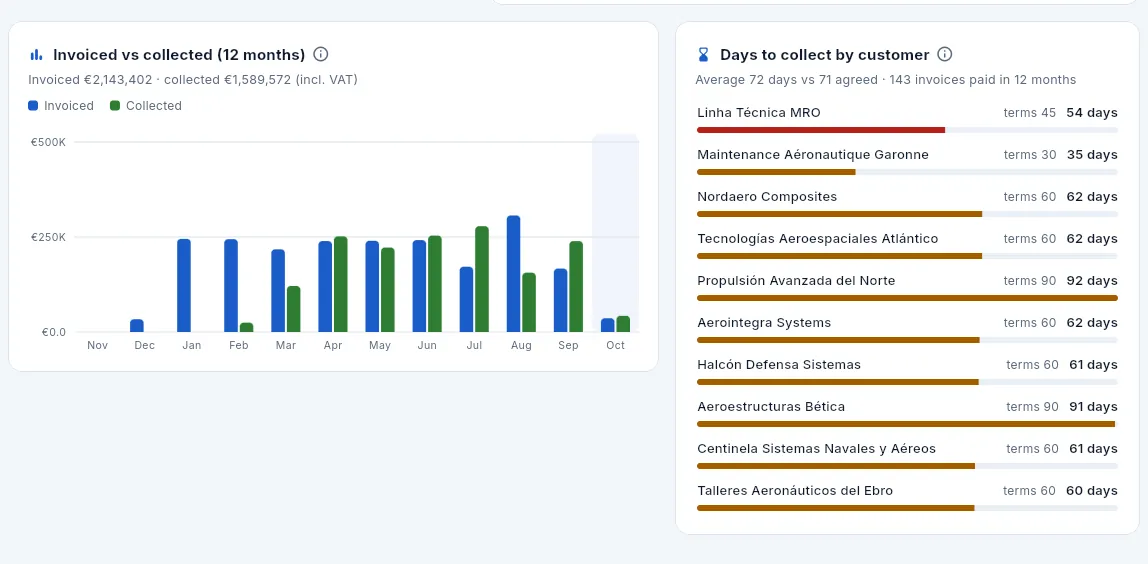Click the Jun month axis label

click(427, 345)
